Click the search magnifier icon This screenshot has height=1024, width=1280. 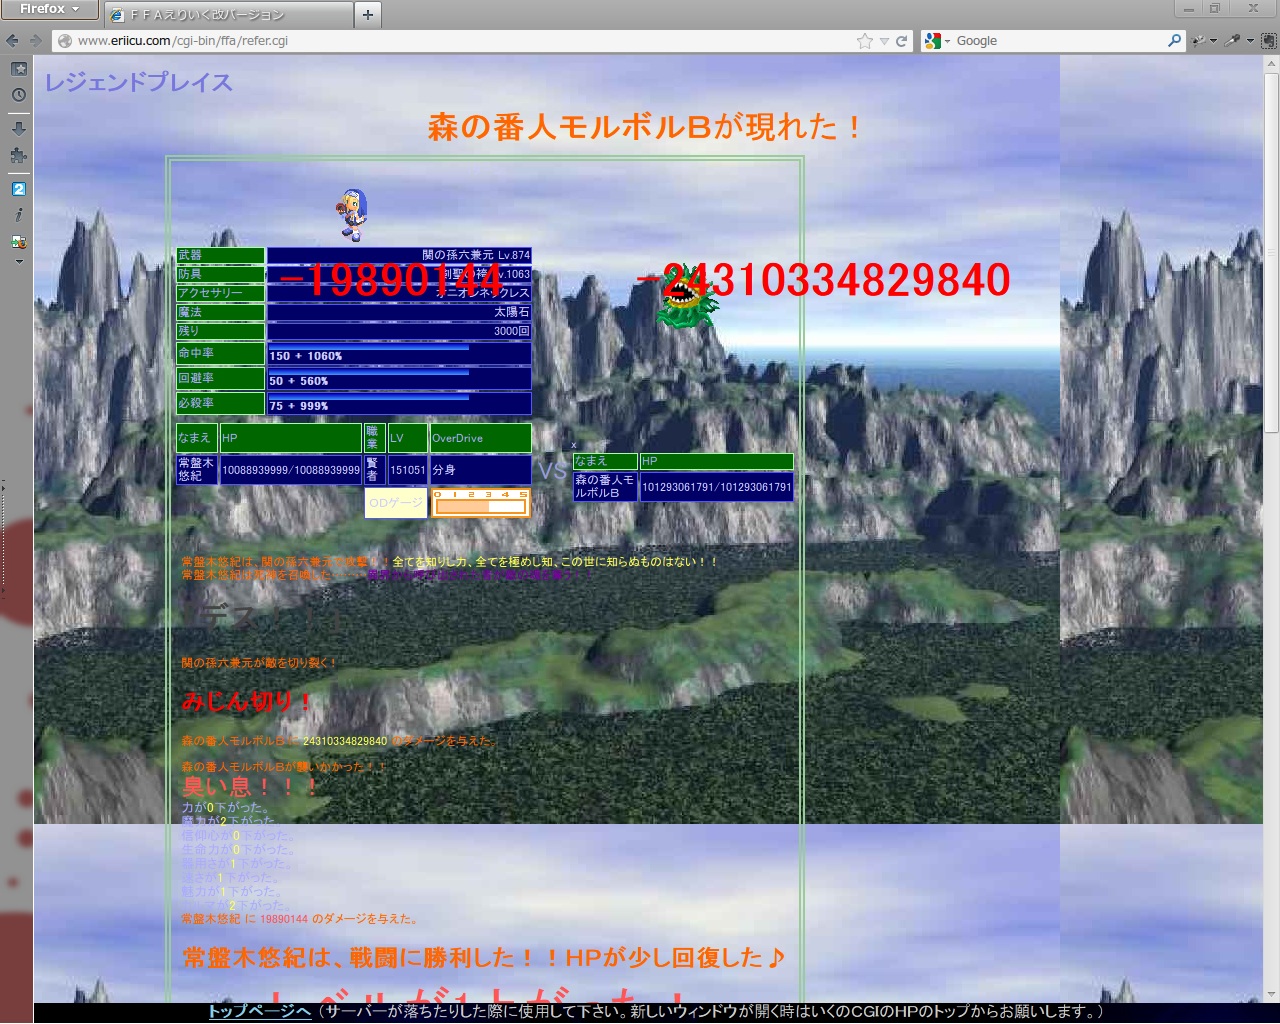[1175, 41]
